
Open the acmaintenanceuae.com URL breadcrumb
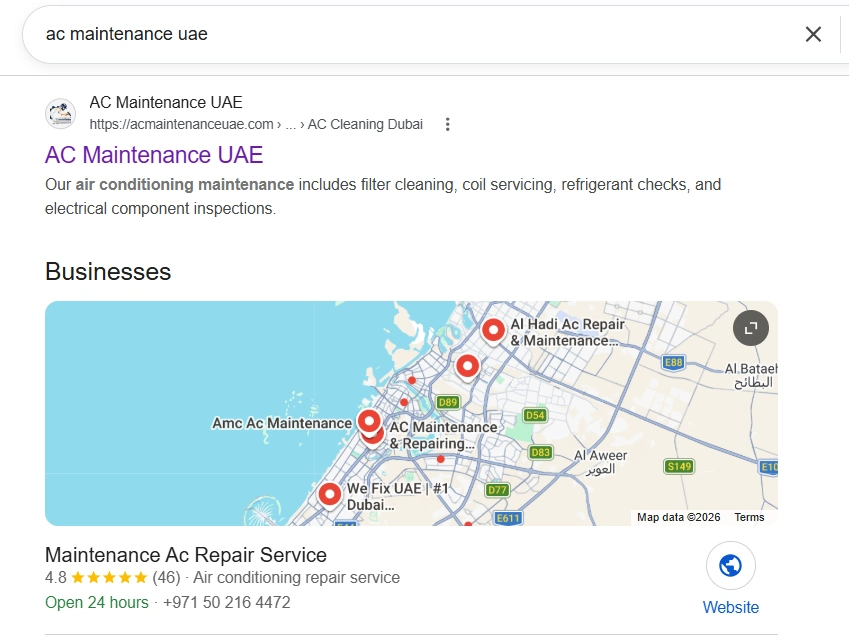pos(256,124)
